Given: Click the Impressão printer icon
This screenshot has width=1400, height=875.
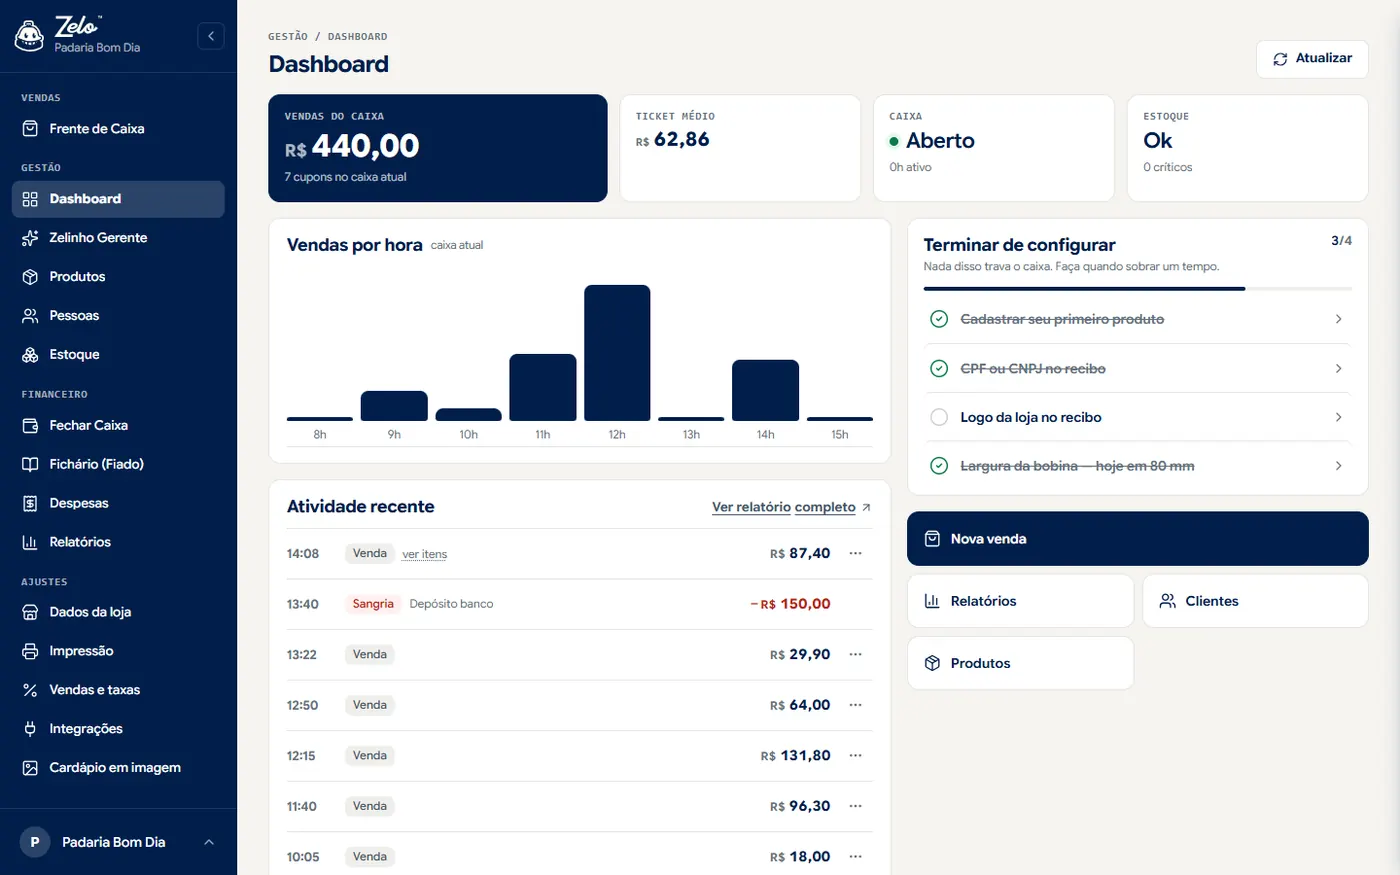Looking at the screenshot, I should click(30, 652).
